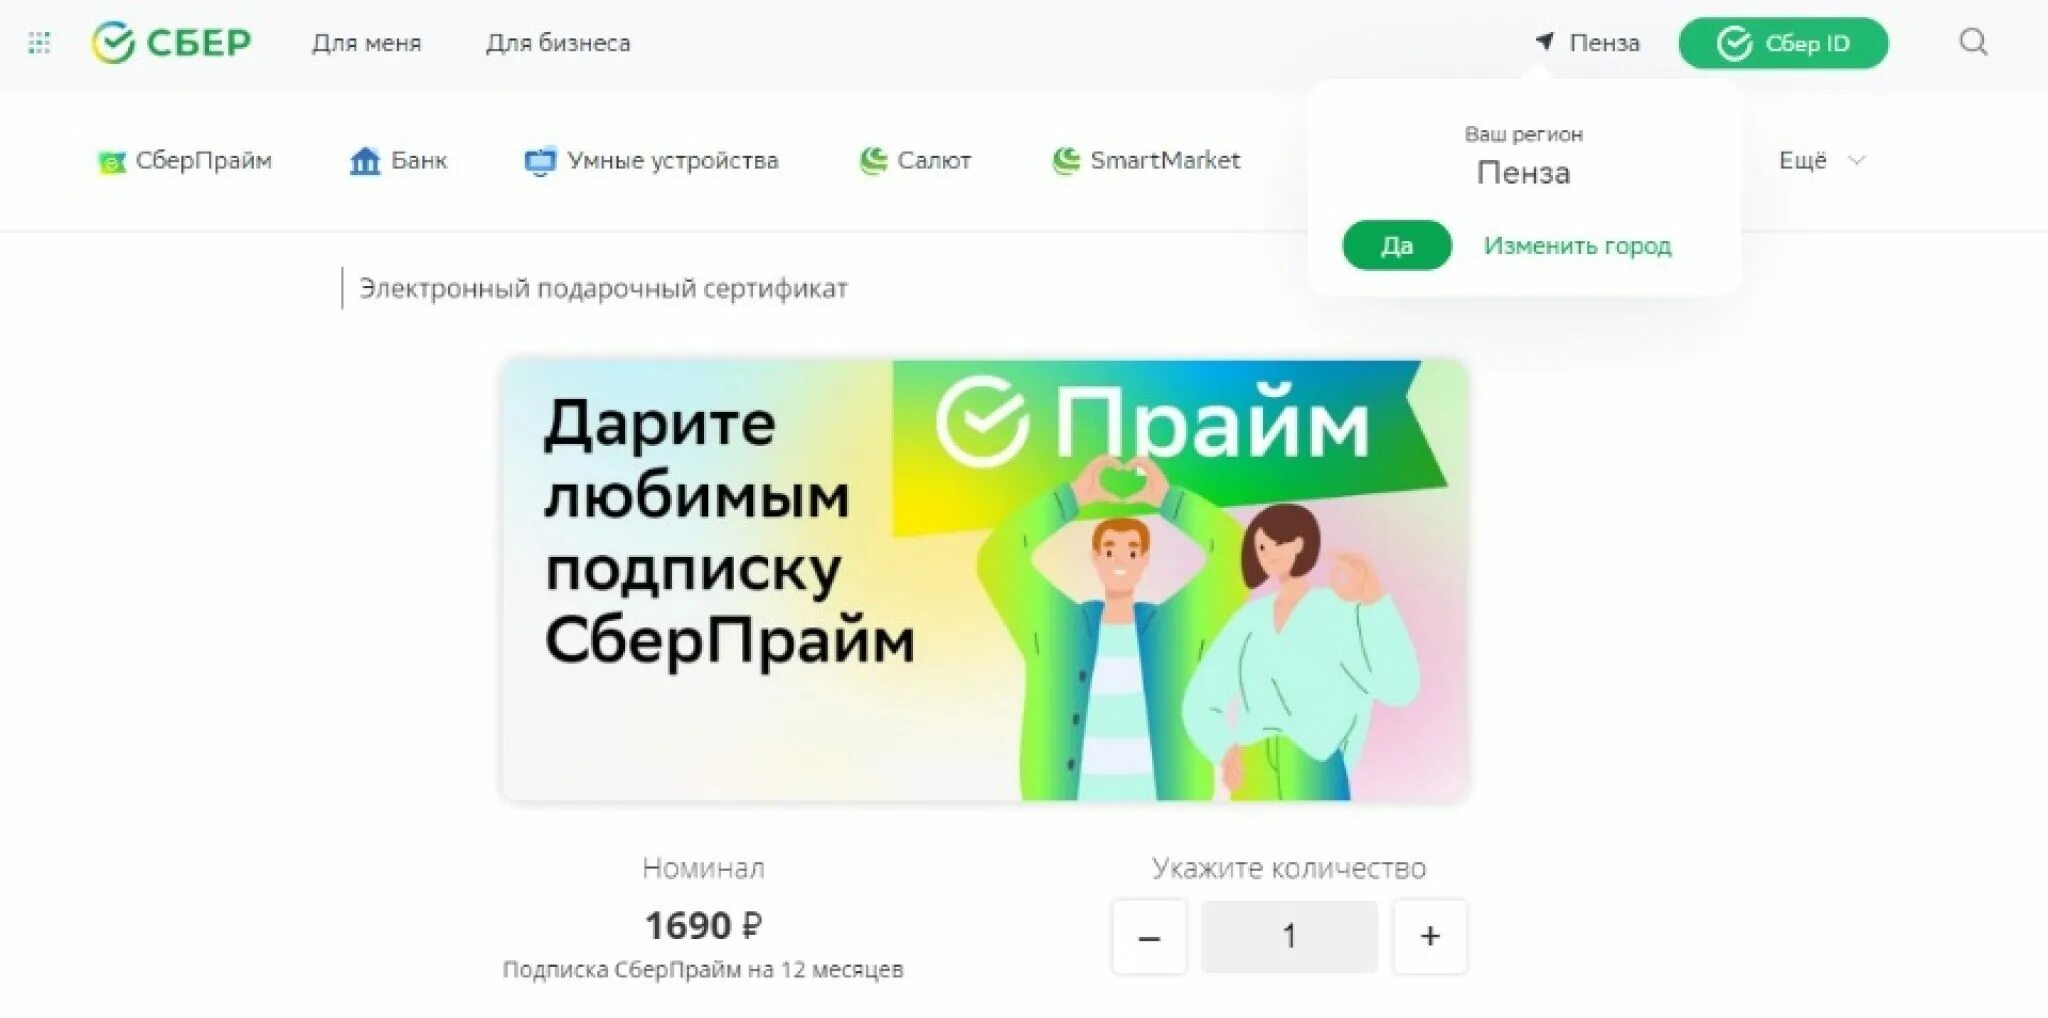Open the apps grid icon
Screen dimensions: 2048x1018
tap(39, 43)
